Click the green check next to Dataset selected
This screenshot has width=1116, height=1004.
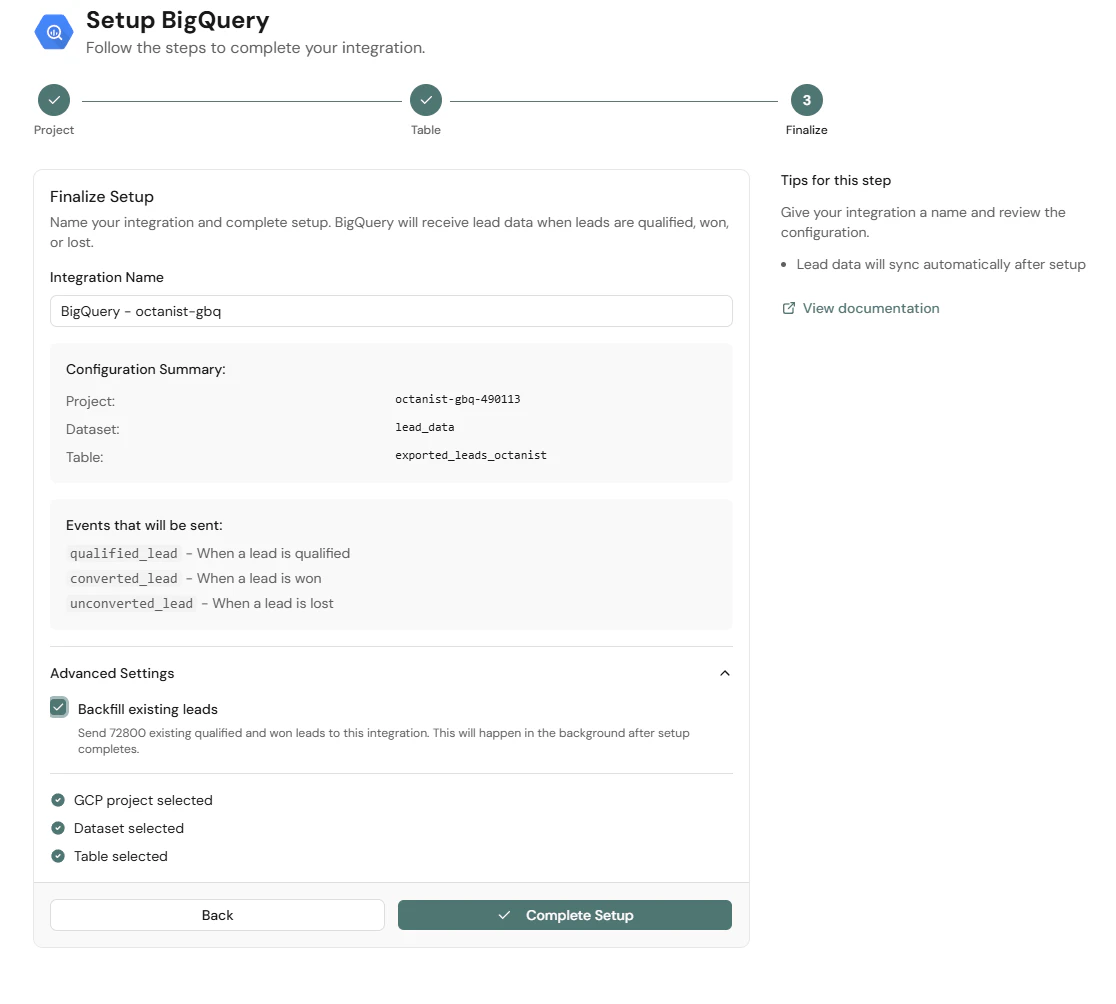58,828
